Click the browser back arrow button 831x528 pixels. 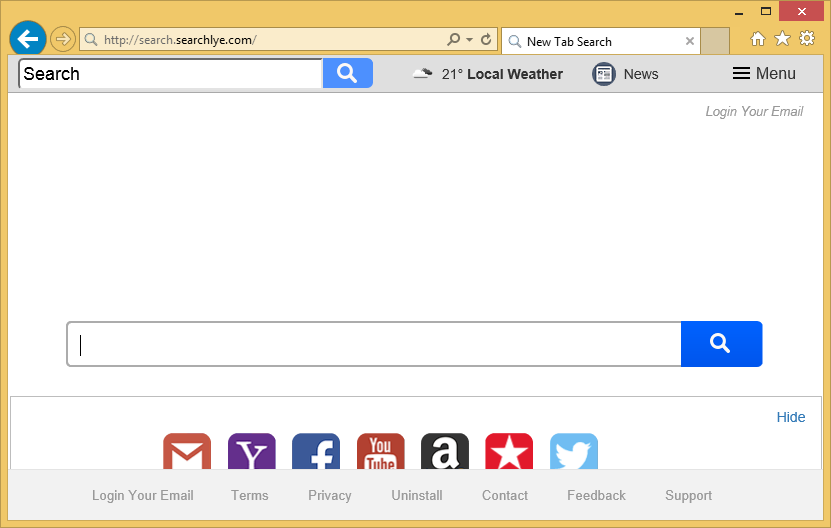28,39
